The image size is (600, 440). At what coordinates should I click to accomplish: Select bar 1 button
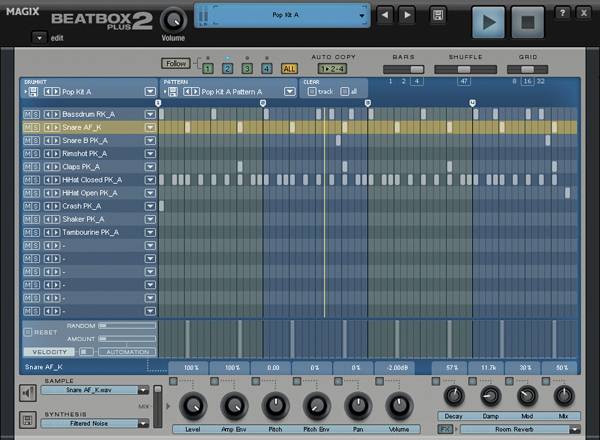click(x=208, y=68)
